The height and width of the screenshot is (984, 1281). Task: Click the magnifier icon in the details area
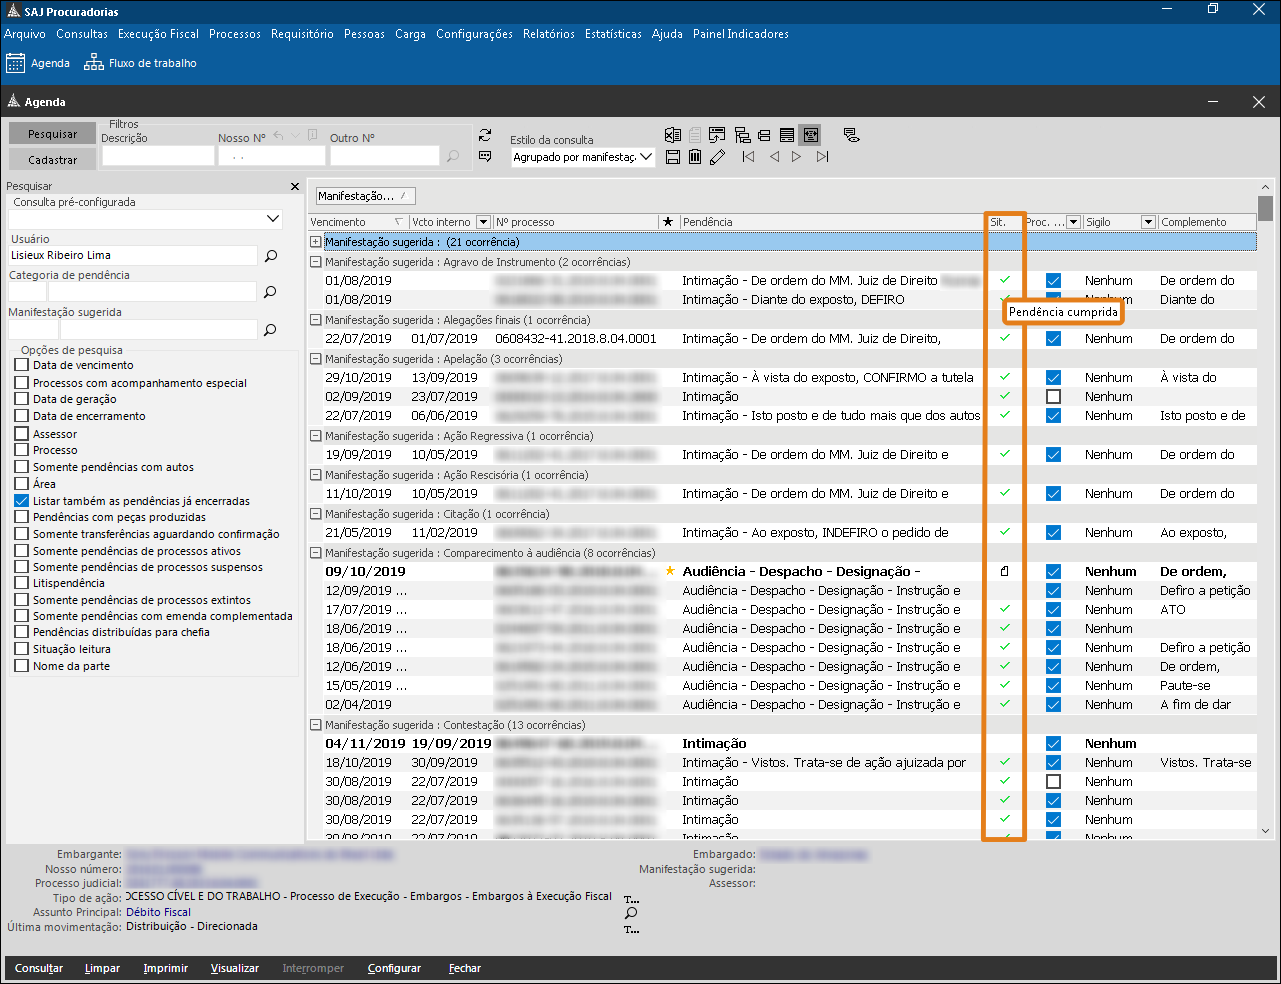pyautogui.click(x=631, y=913)
